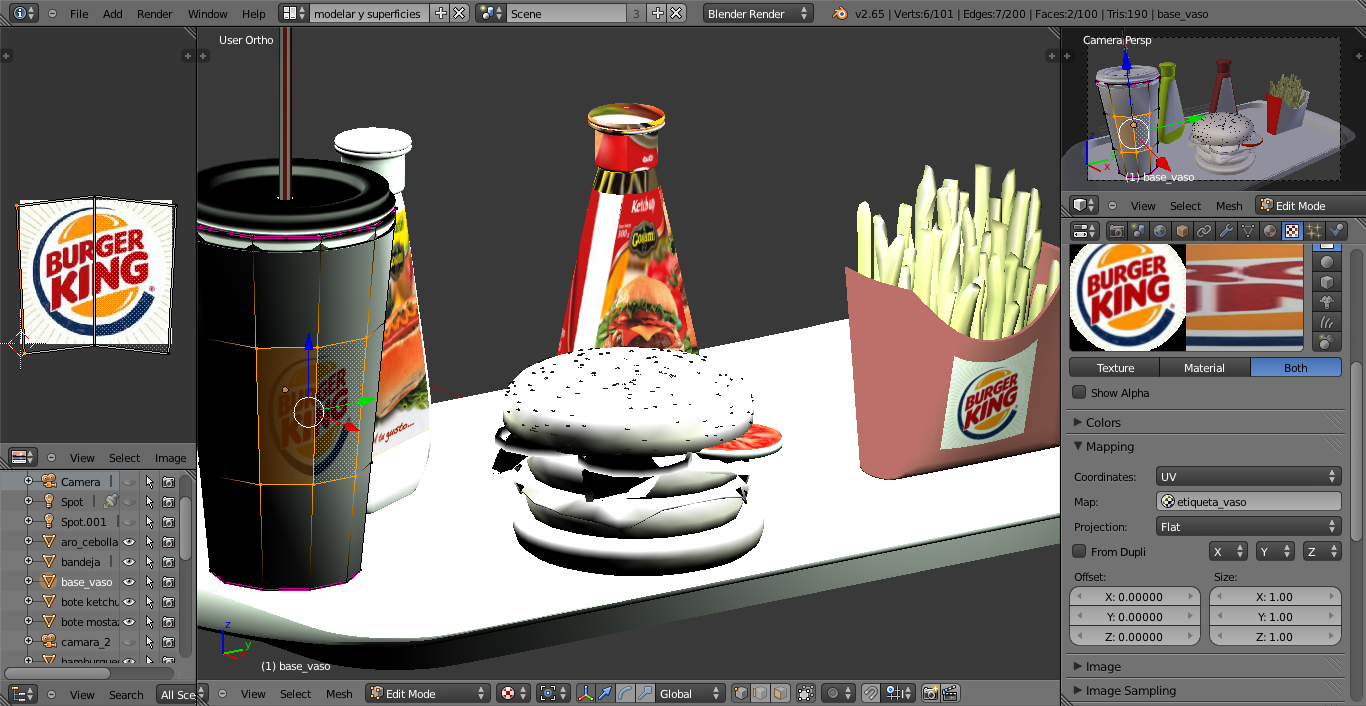The width and height of the screenshot is (1366, 706).
Task: Open the Add menu
Action: click(x=113, y=14)
